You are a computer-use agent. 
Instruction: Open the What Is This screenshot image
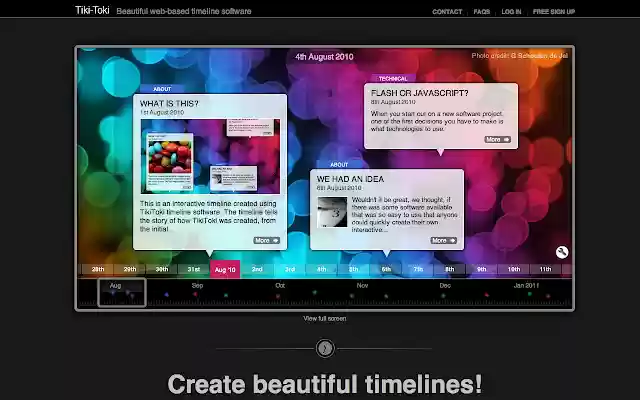coord(210,156)
